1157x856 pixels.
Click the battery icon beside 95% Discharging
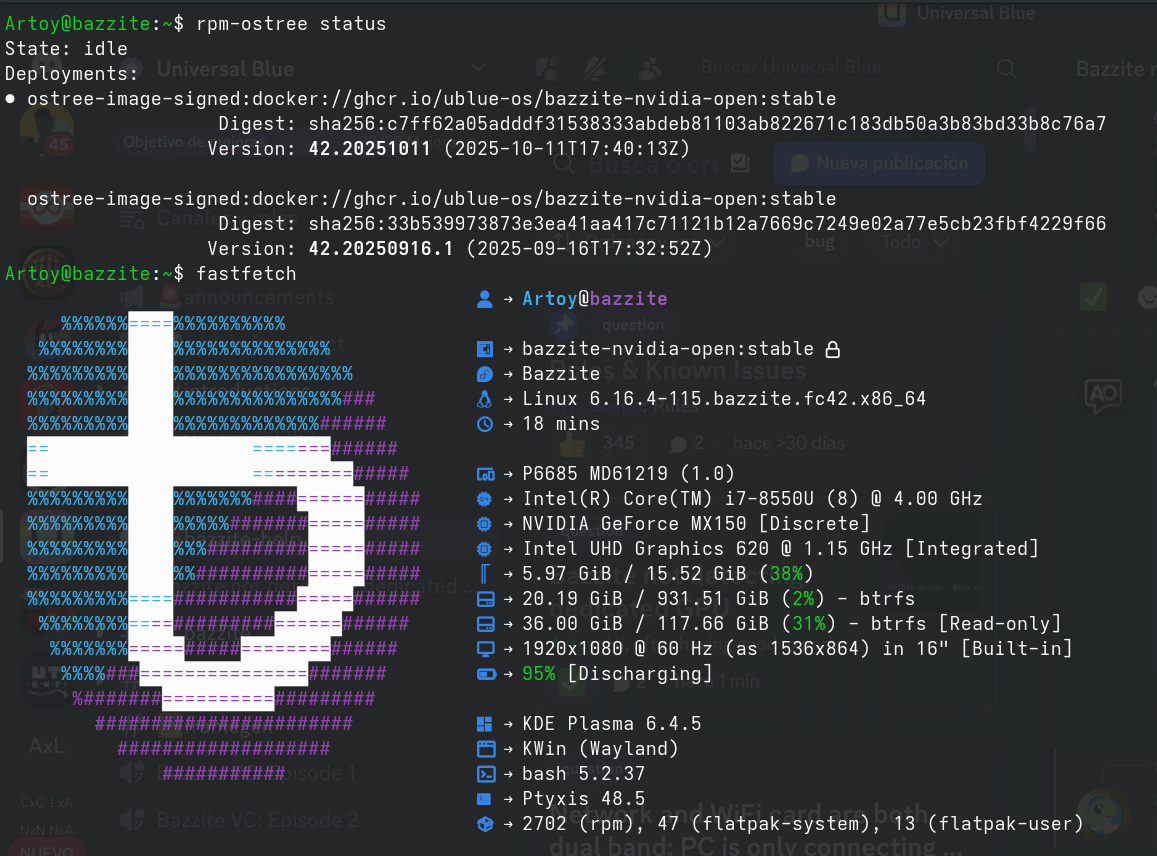(x=486, y=674)
